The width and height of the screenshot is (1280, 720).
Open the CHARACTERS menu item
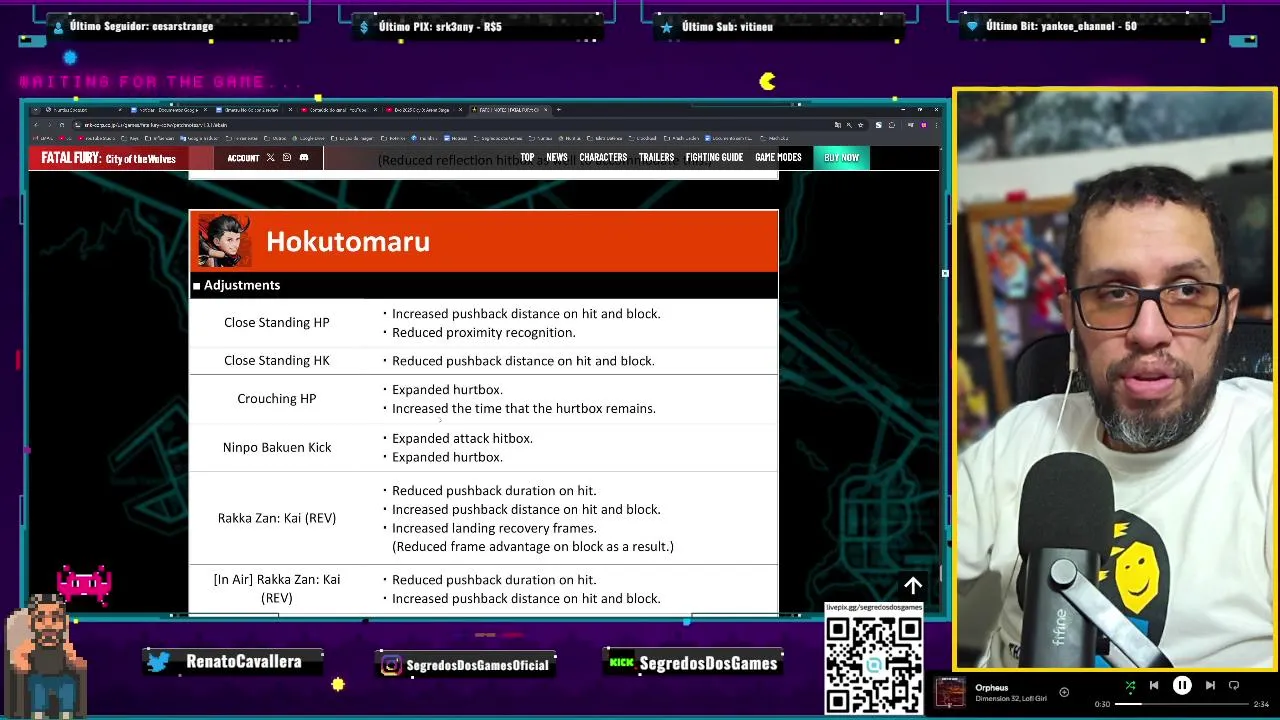tap(603, 158)
